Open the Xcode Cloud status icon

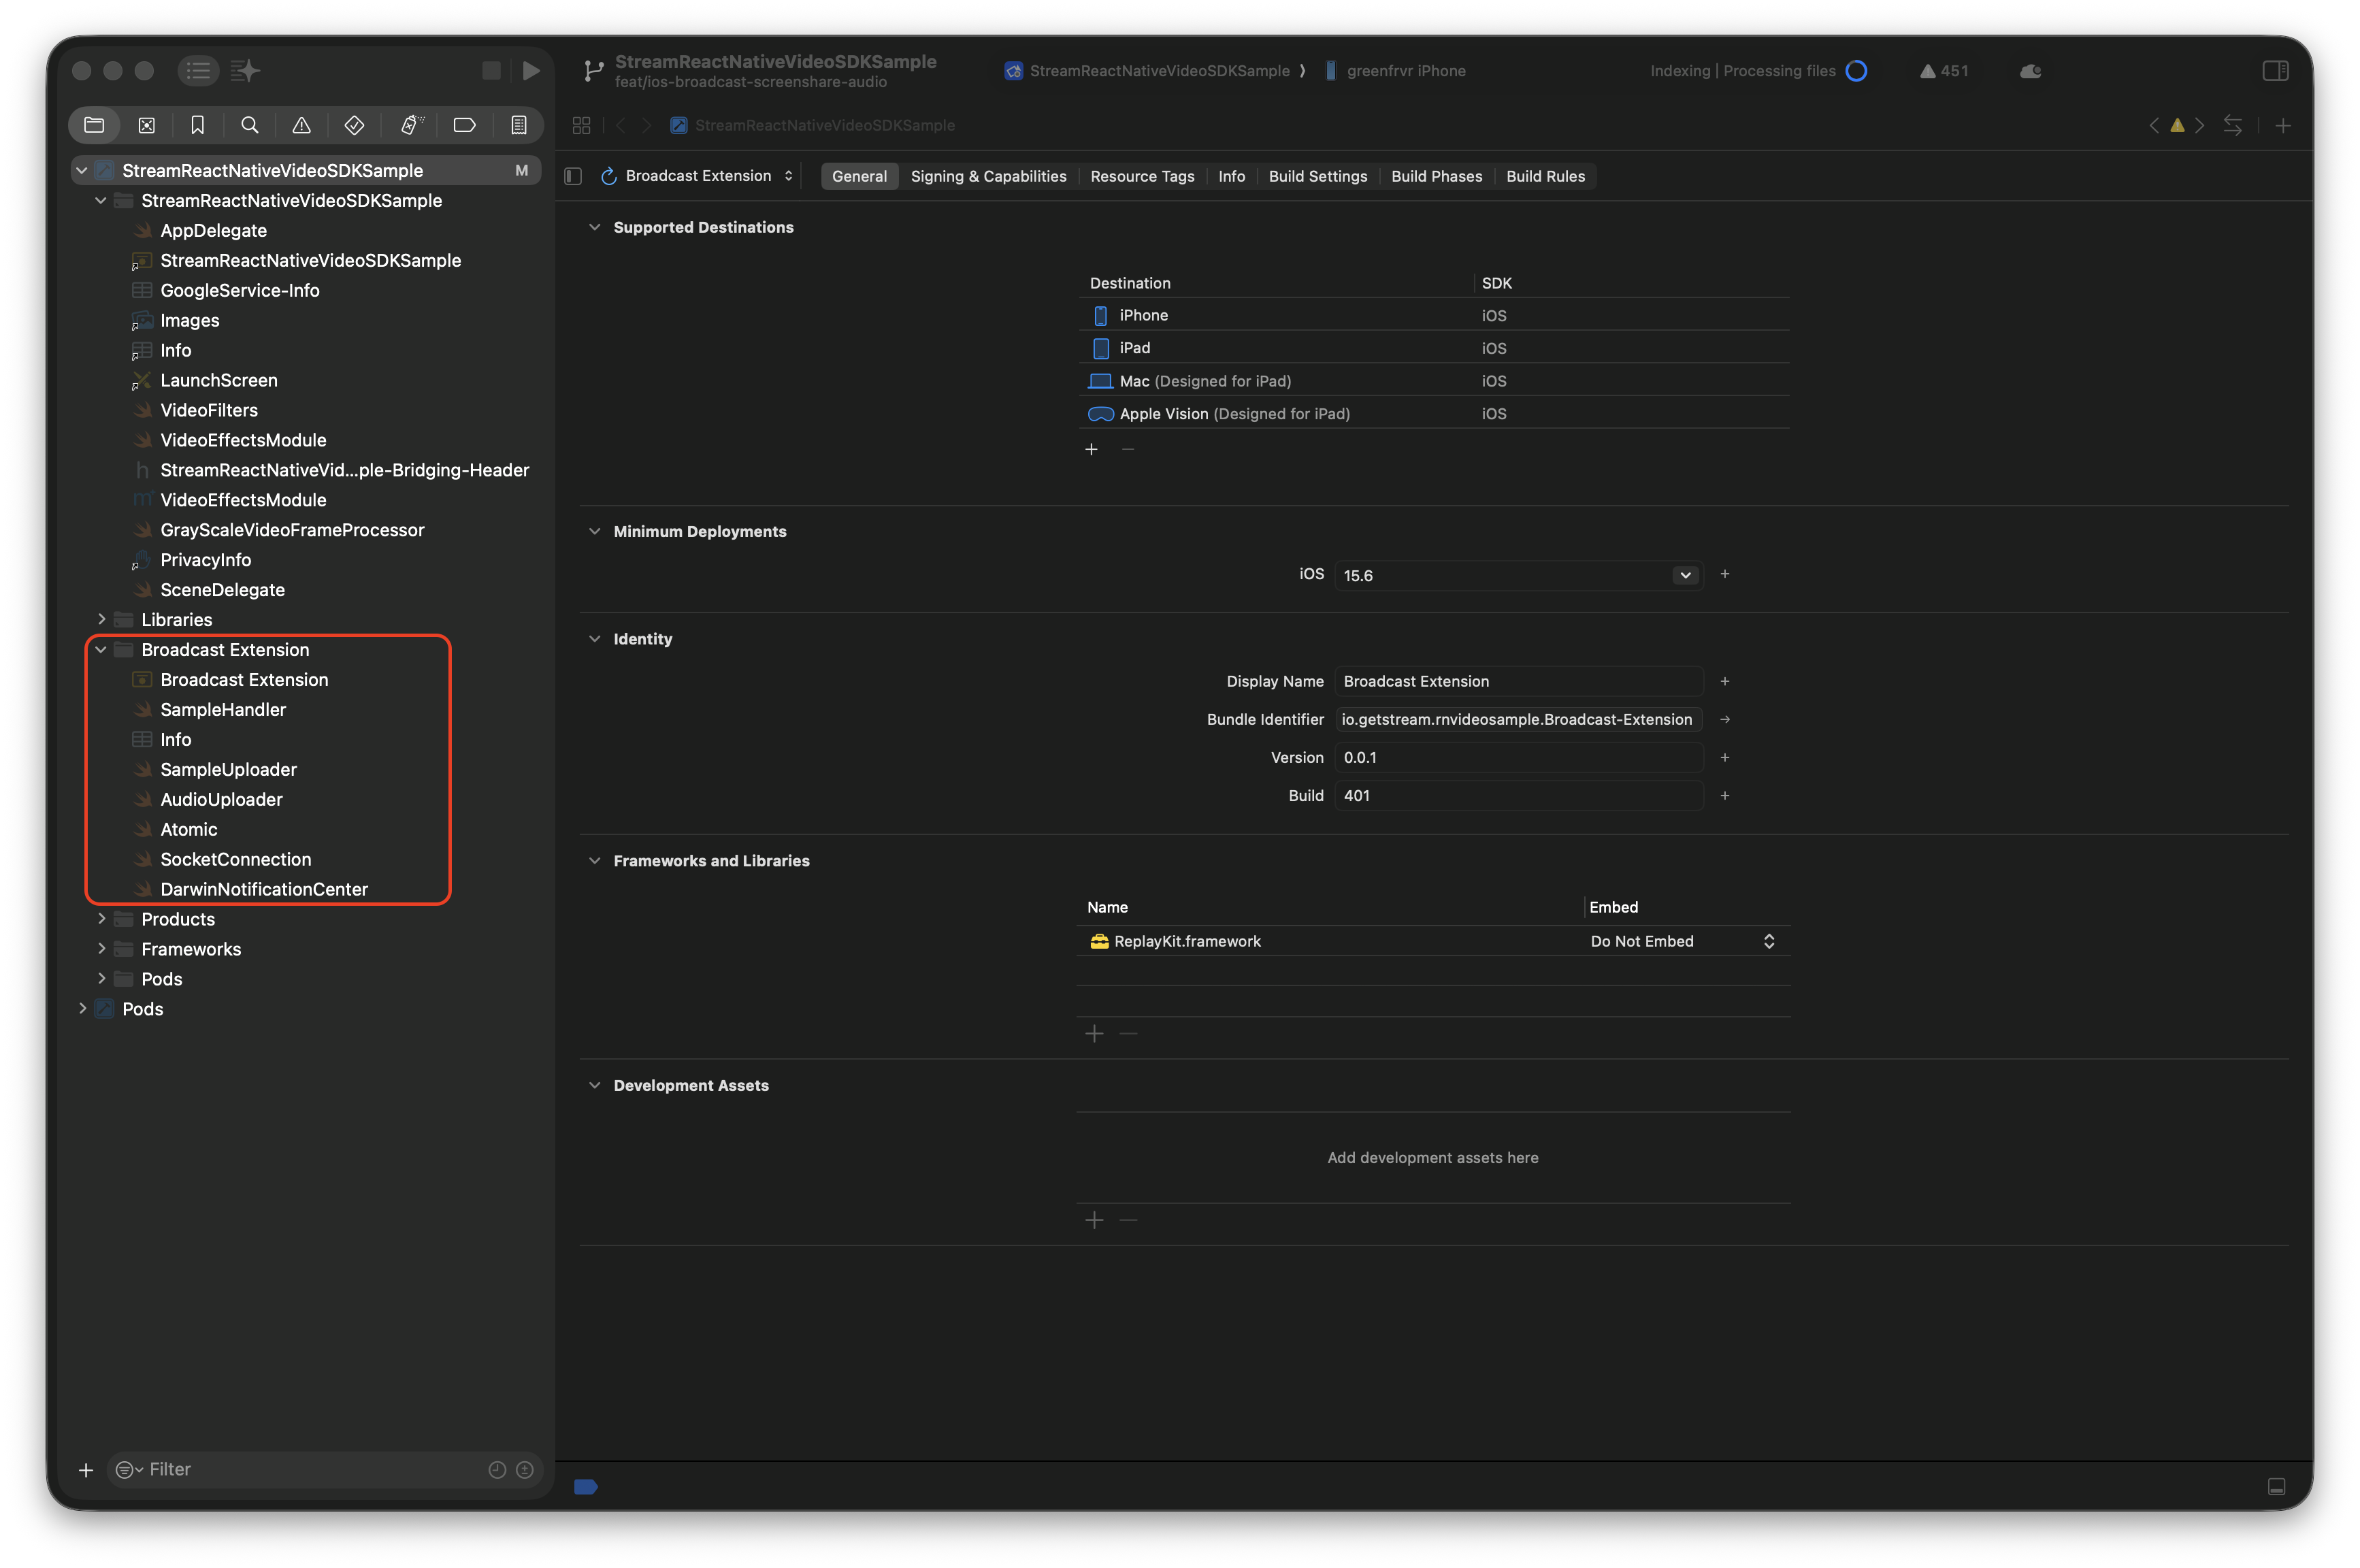point(2030,71)
